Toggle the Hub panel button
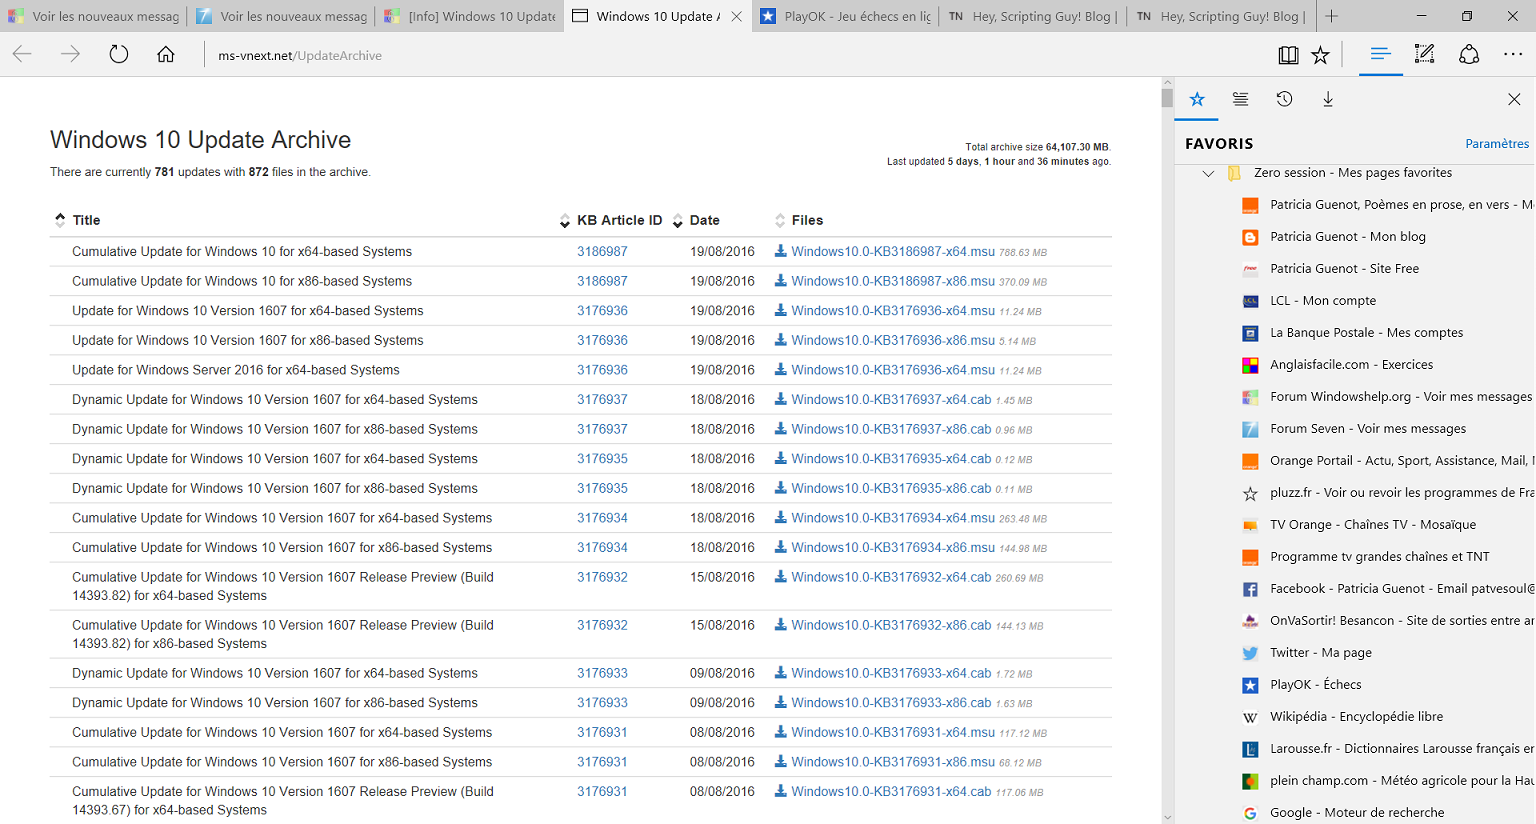The width and height of the screenshot is (1536, 824). click(x=1380, y=55)
